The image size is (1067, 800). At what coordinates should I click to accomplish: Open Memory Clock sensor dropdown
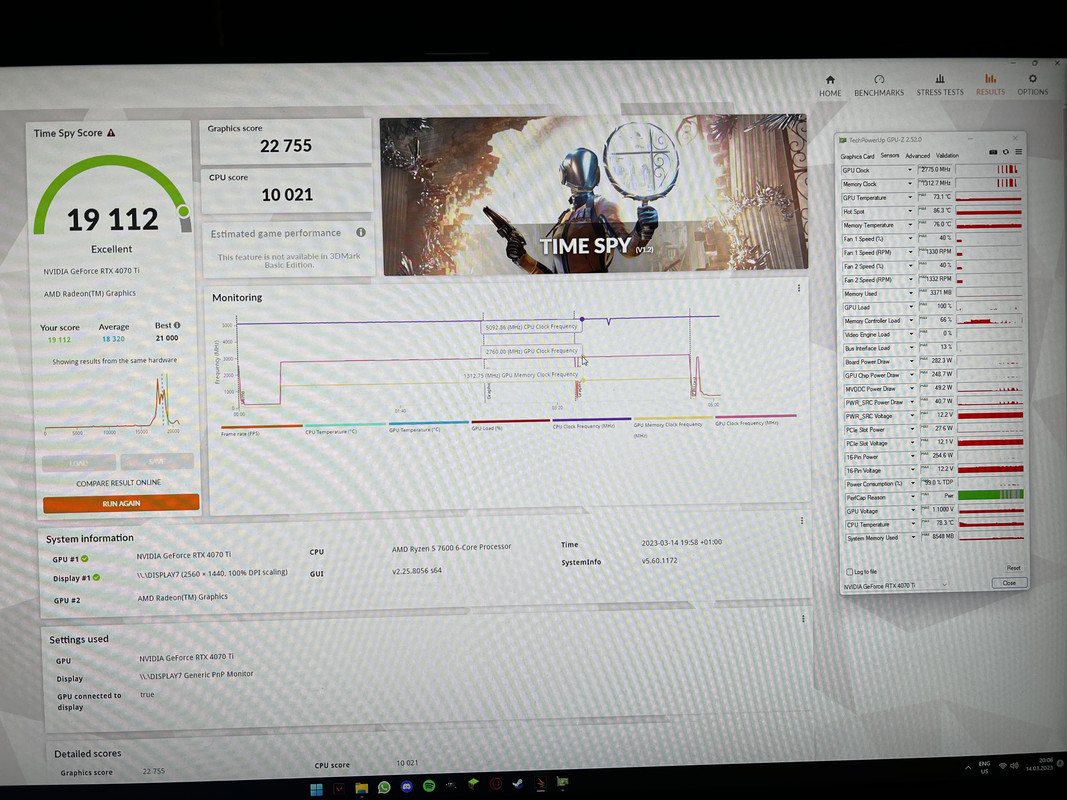pos(910,184)
